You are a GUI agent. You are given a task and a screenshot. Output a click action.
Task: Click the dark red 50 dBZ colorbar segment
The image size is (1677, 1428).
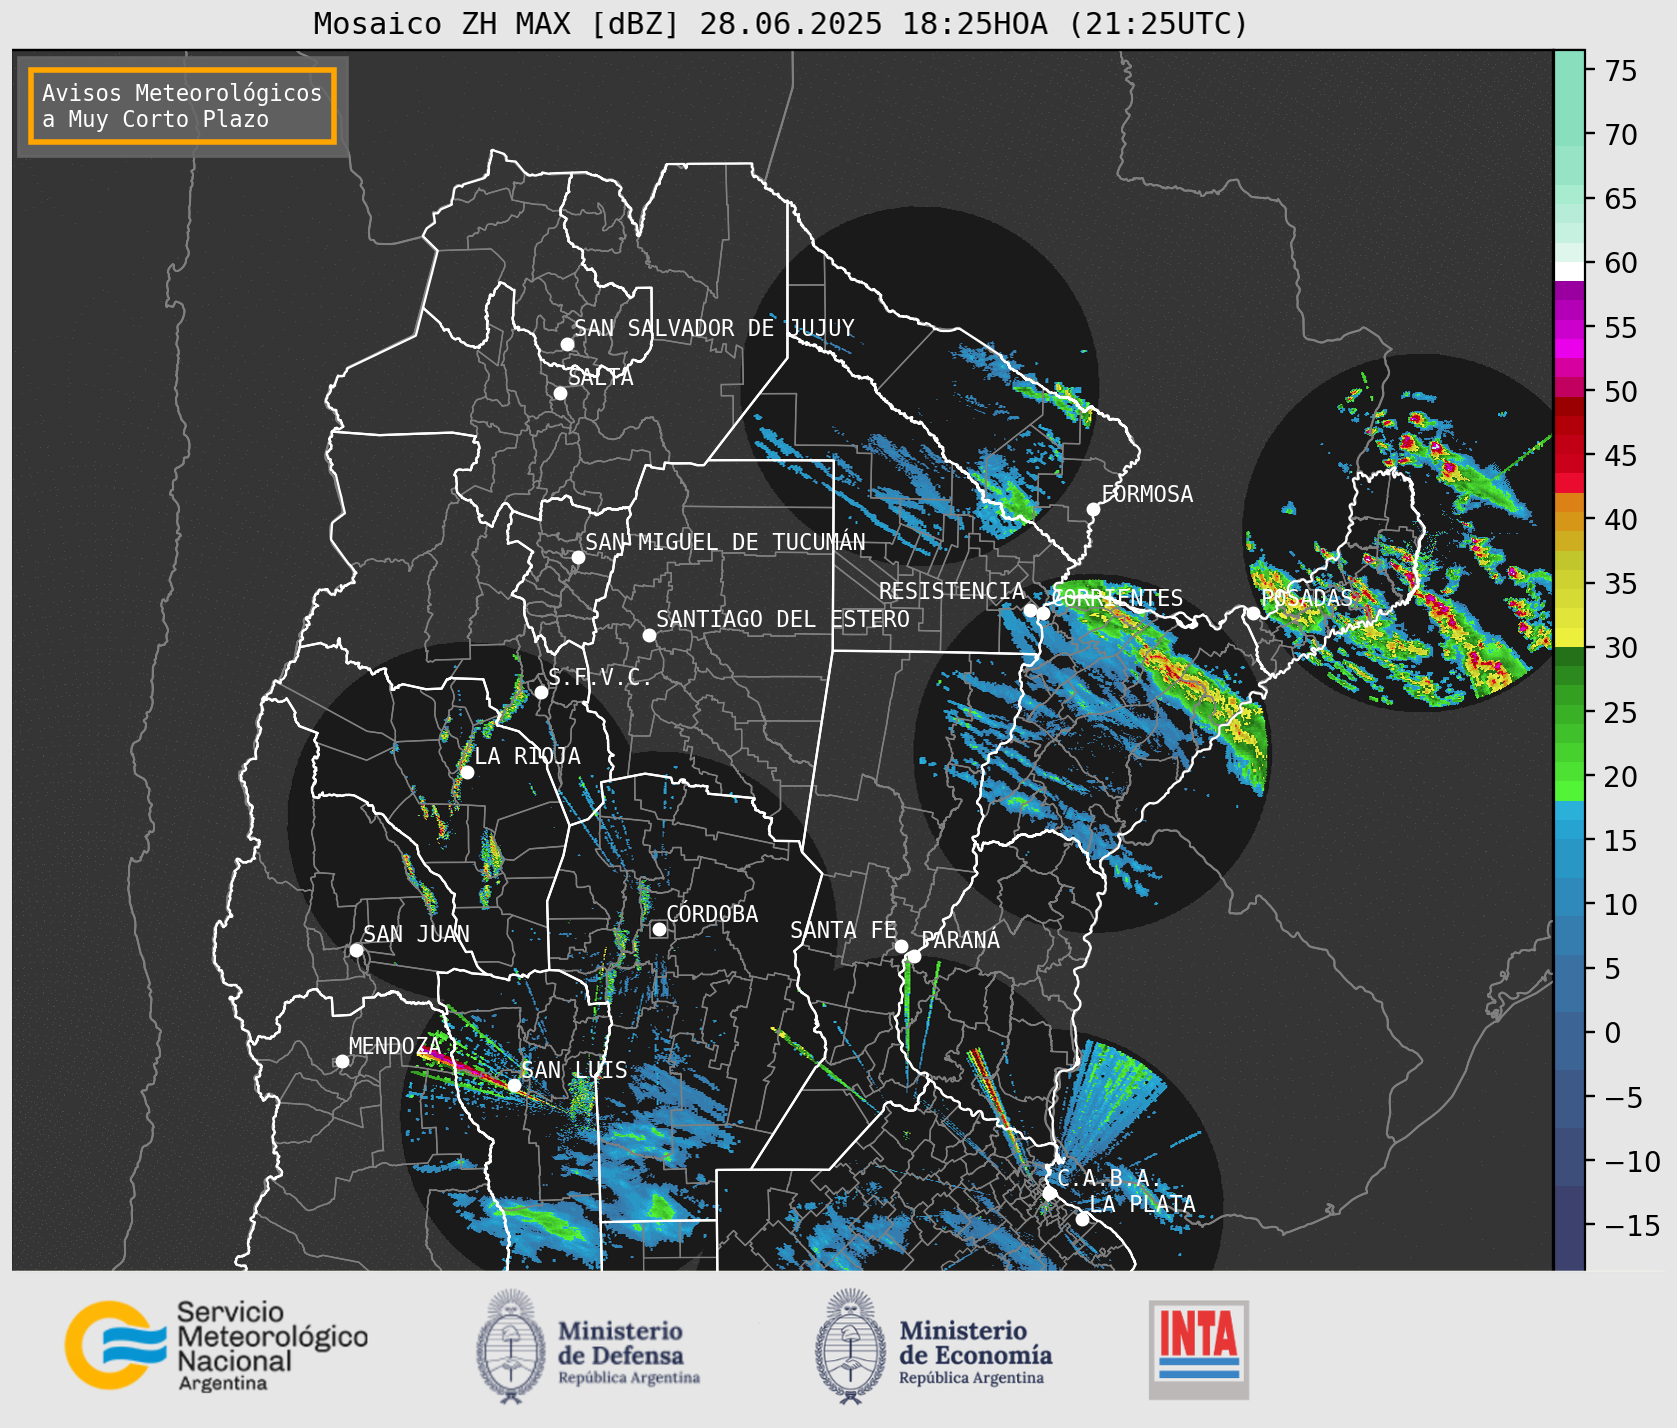(x=1569, y=405)
